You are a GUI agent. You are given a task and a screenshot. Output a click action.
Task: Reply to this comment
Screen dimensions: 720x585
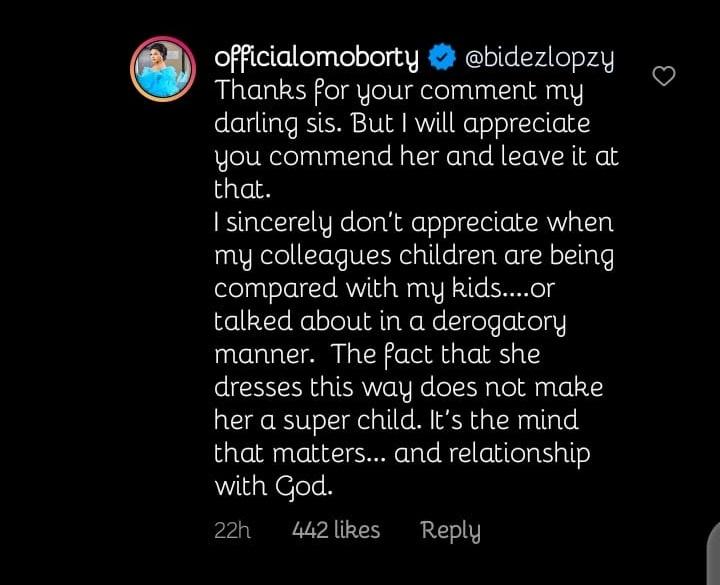click(x=450, y=531)
